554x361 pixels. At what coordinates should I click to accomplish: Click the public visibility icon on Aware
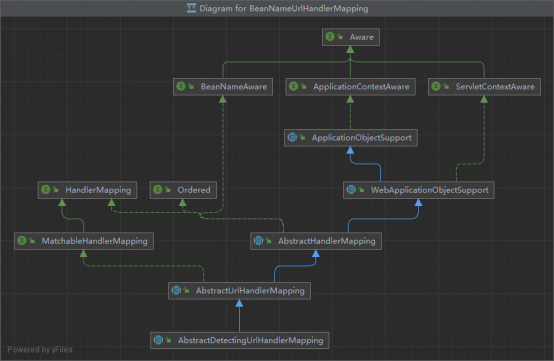click(340, 36)
